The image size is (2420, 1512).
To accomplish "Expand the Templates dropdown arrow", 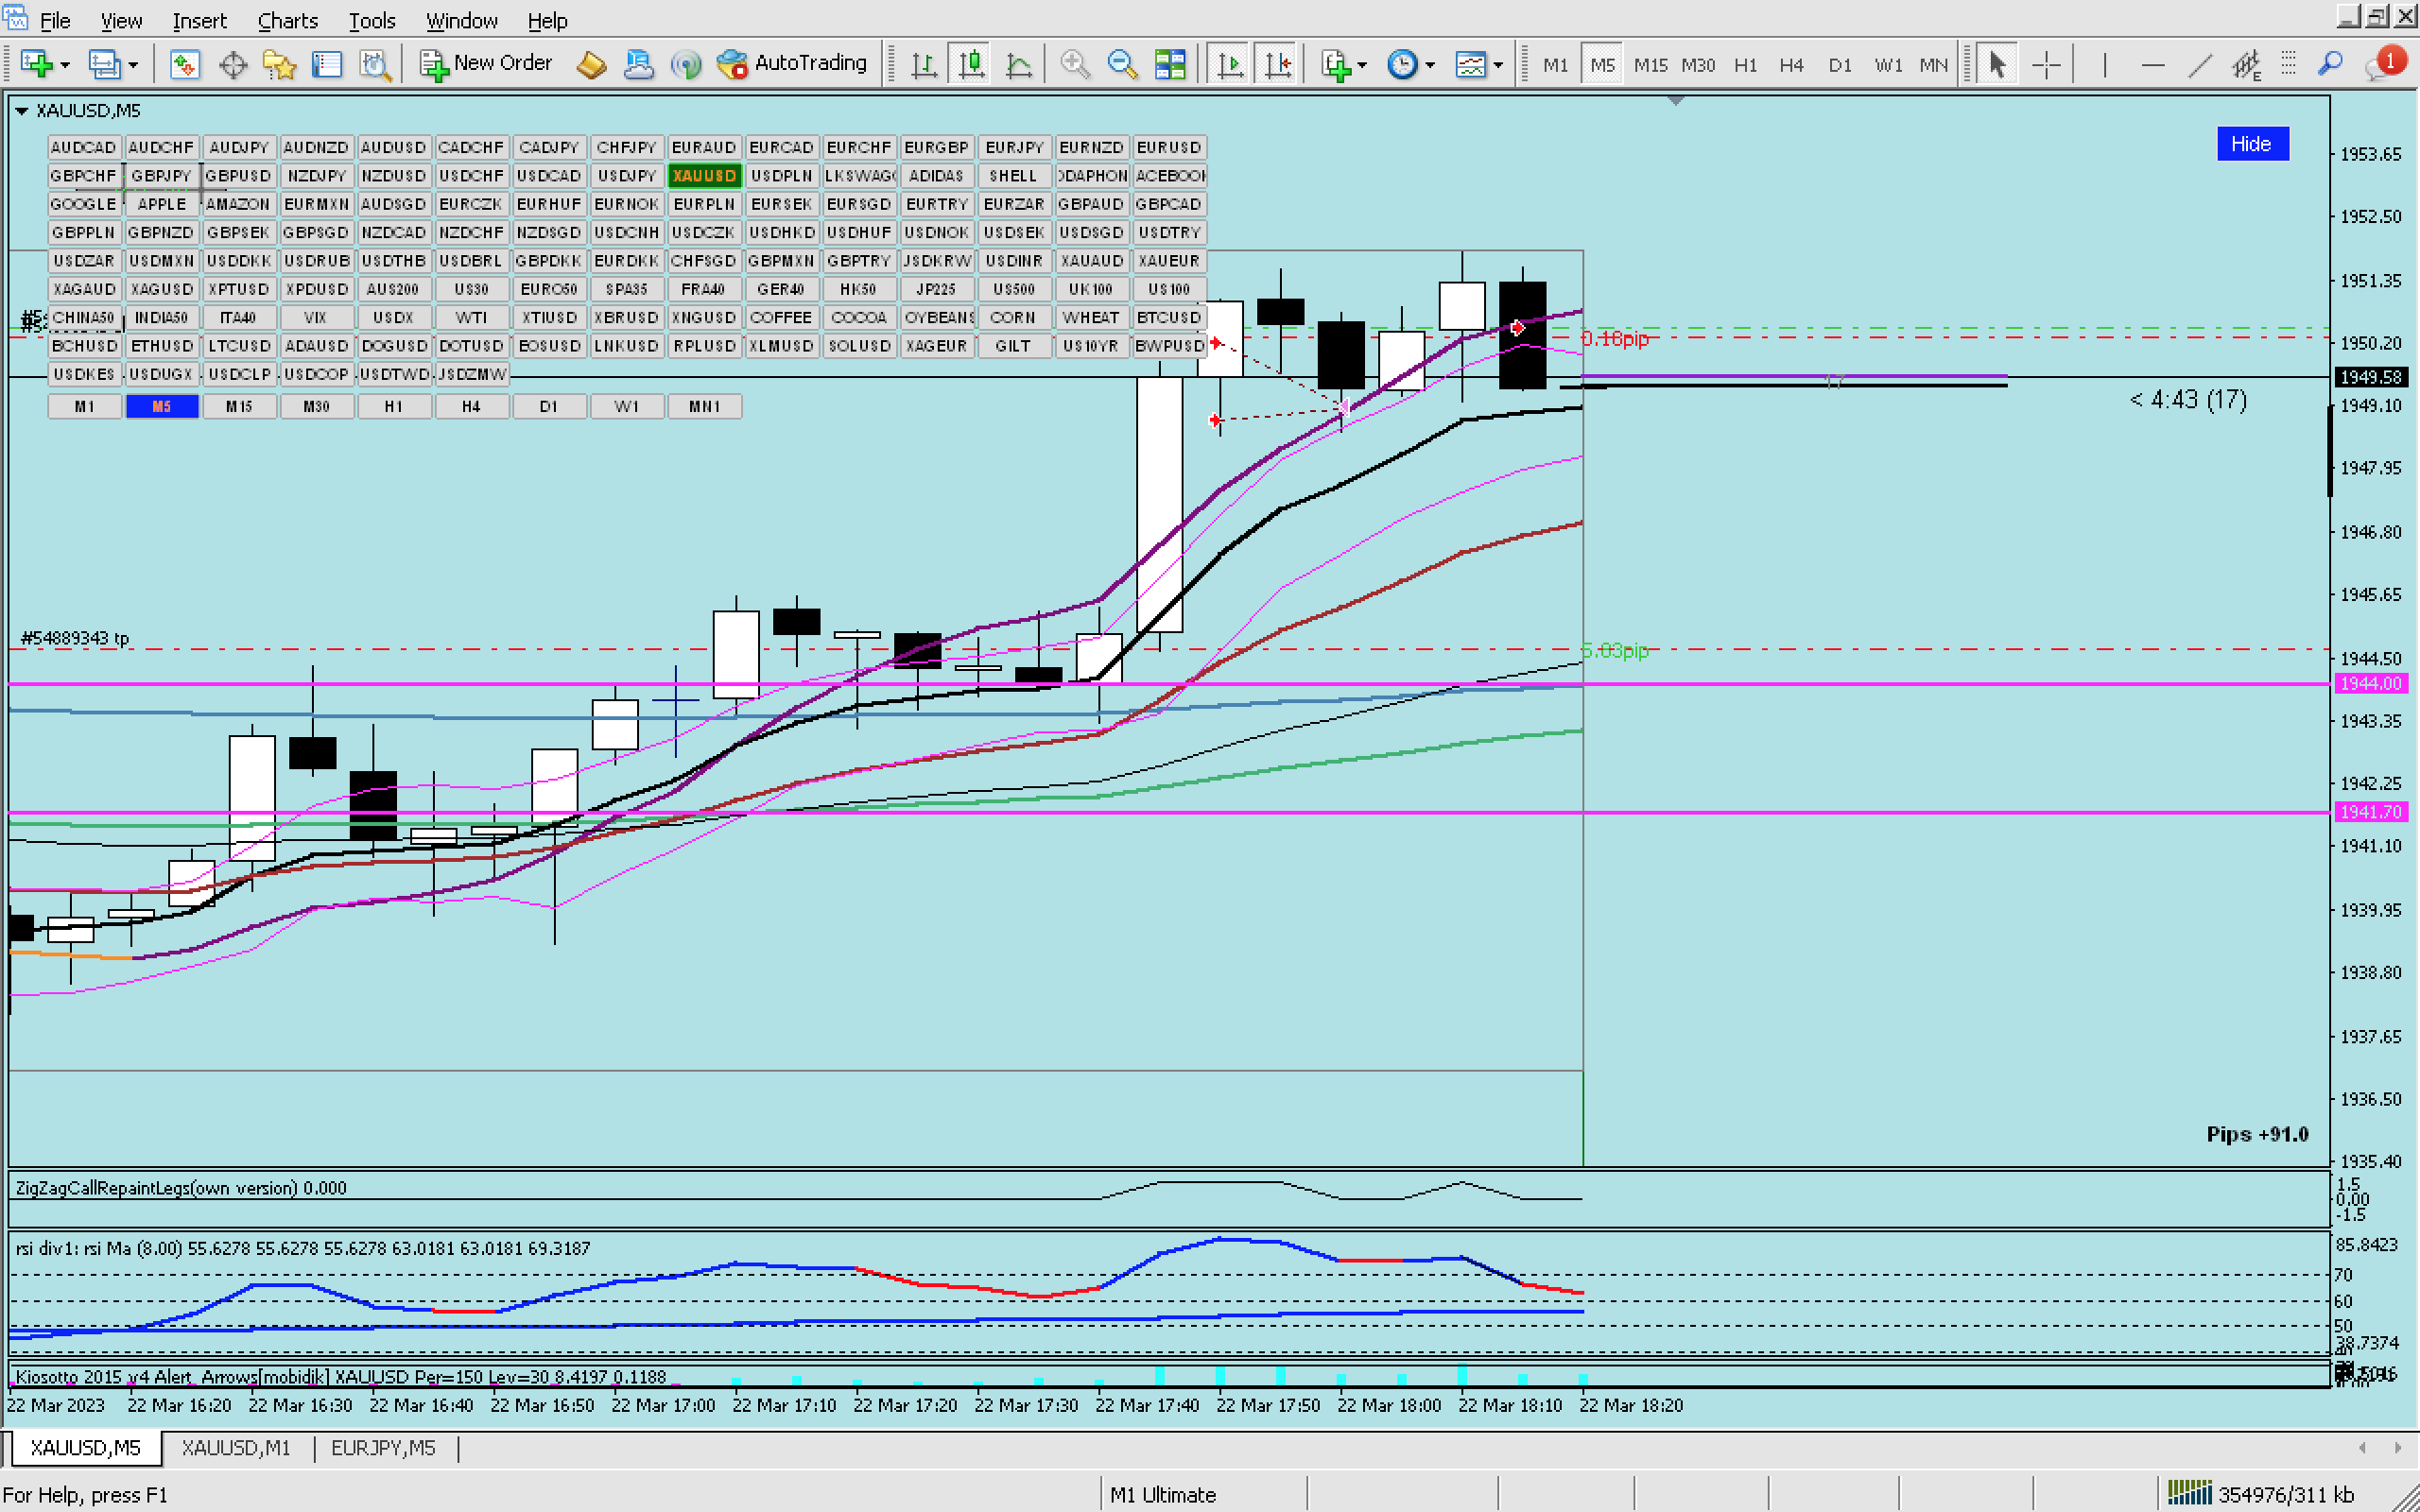I will tap(1498, 65).
